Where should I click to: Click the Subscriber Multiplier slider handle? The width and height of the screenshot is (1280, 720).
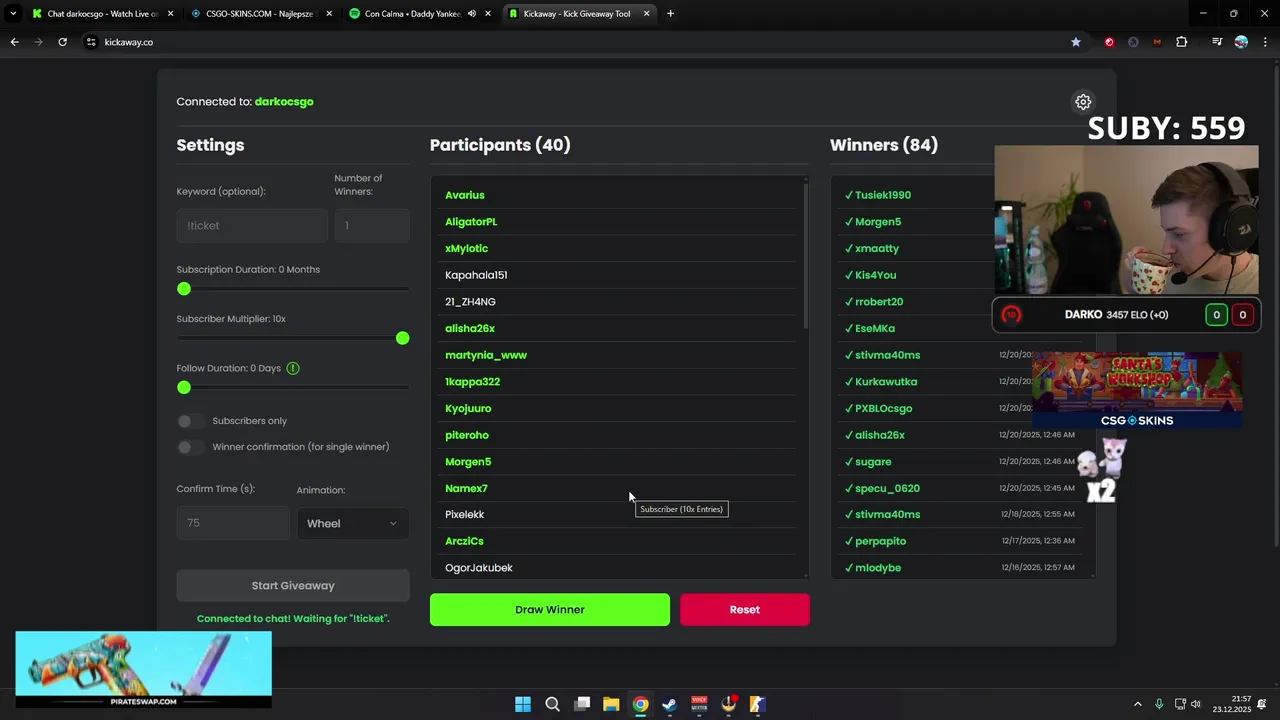click(x=403, y=338)
